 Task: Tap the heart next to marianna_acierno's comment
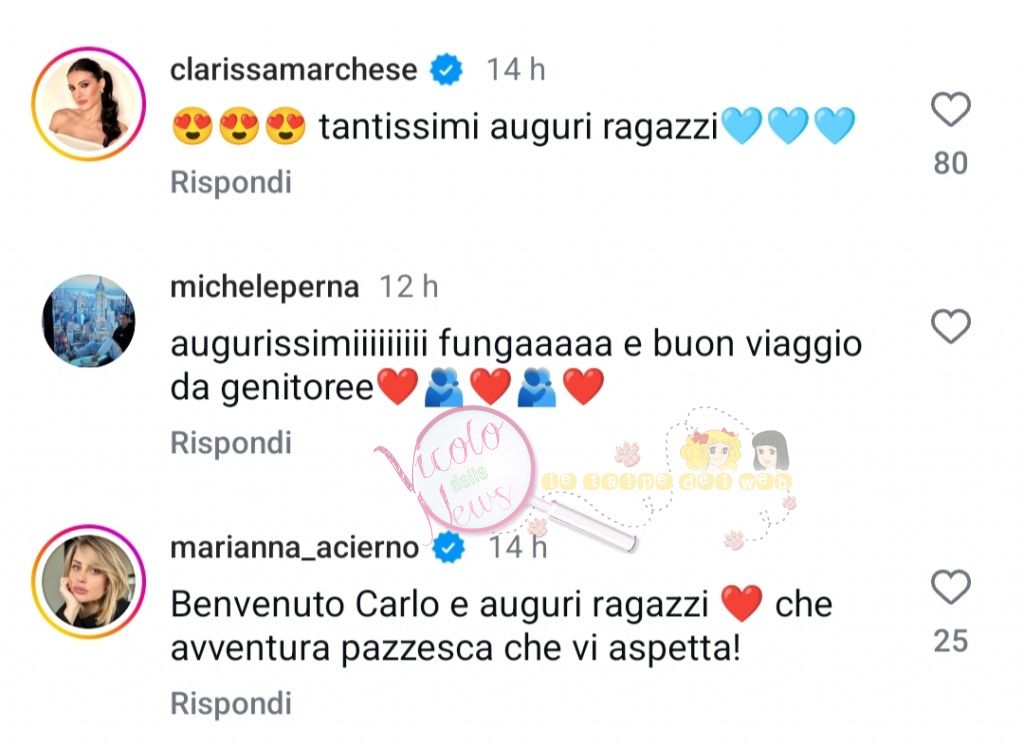pyautogui.click(x=950, y=587)
